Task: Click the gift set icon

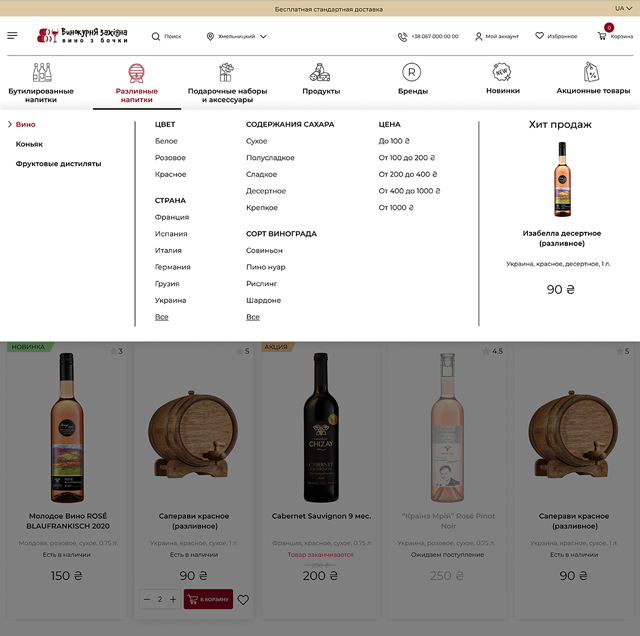Action: 226,72
